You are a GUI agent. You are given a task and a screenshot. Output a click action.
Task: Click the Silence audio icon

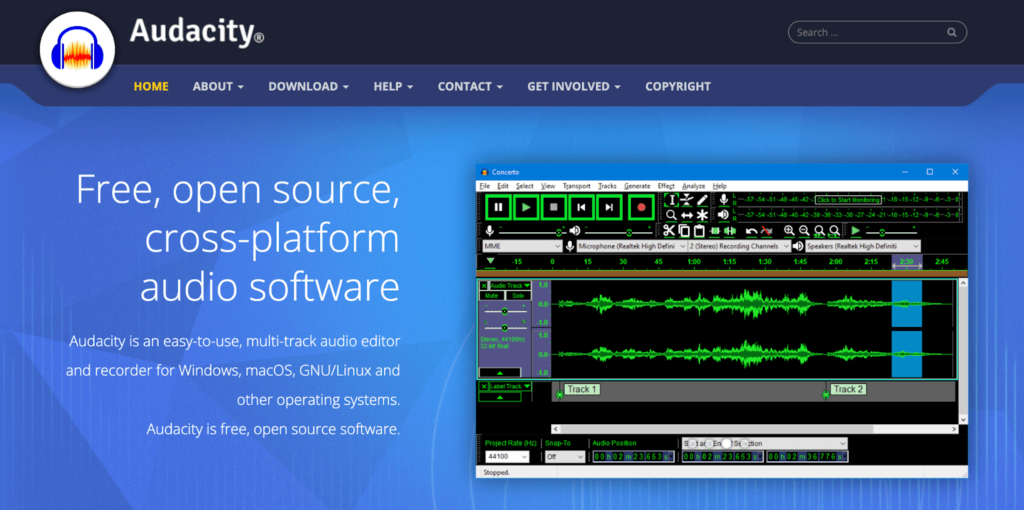click(729, 231)
